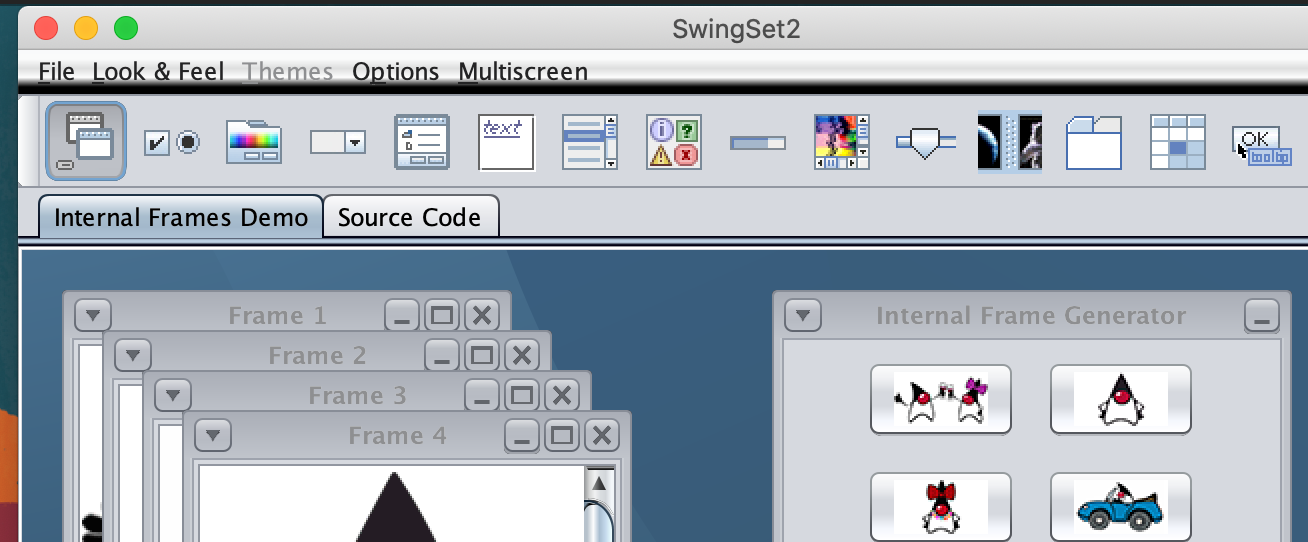Click the scroll up arrow in Frame 4

pyautogui.click(x=599, y=484)
